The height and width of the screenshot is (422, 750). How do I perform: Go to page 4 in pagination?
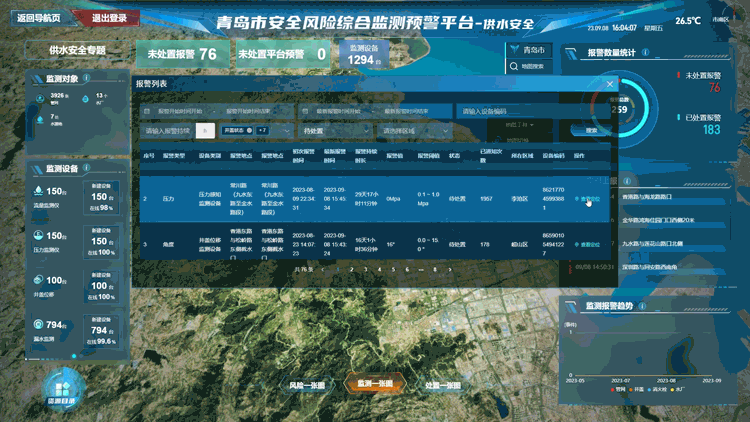pyautogui.click(x=379, y=269)
